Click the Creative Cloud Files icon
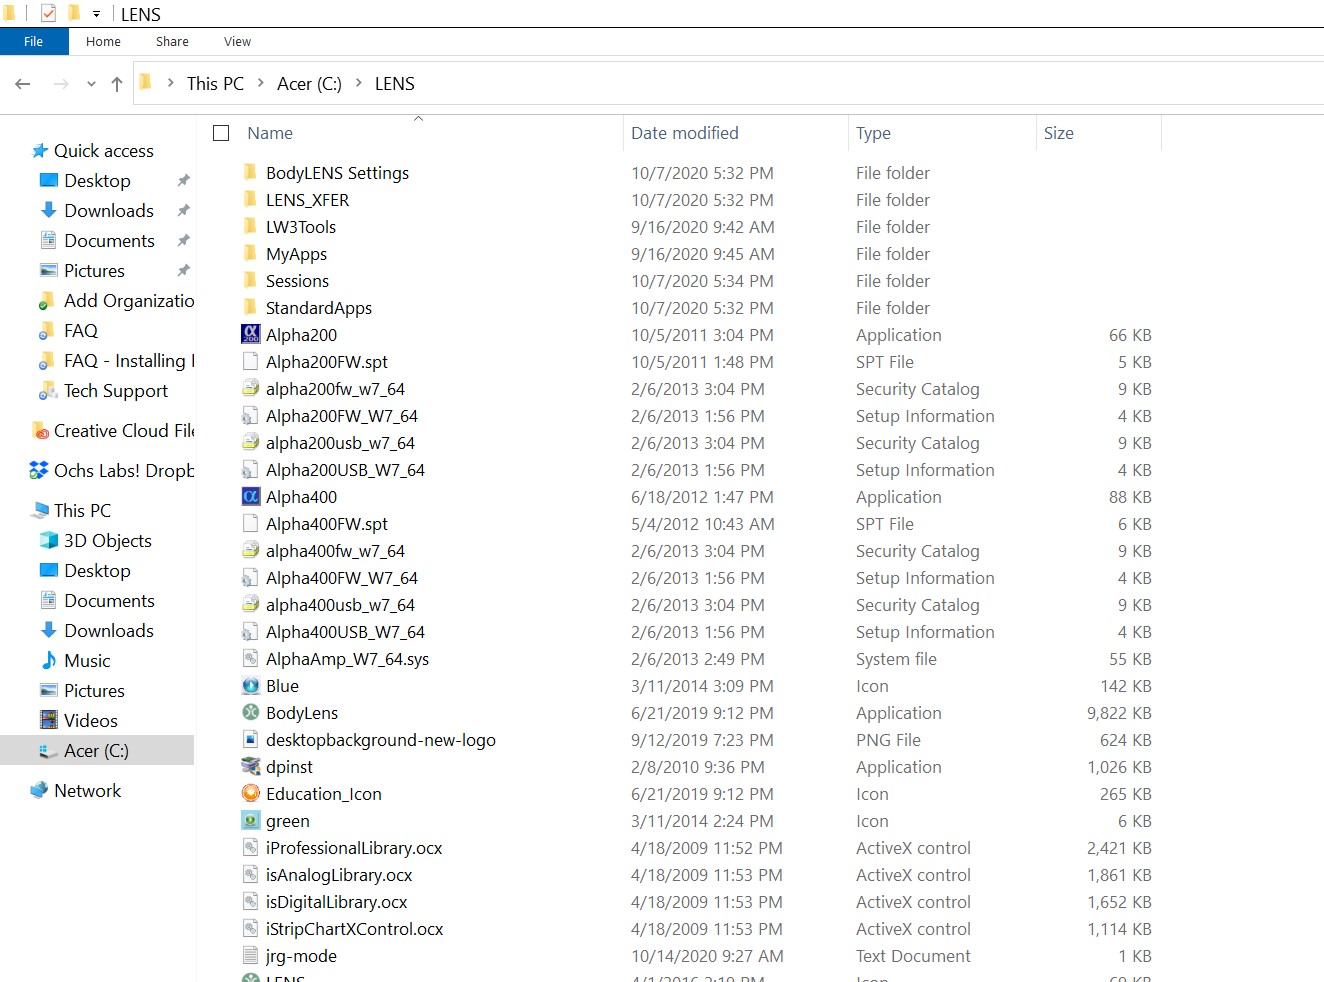The height and width of the screenshot is (982, 1324). (x=40, y=430)
